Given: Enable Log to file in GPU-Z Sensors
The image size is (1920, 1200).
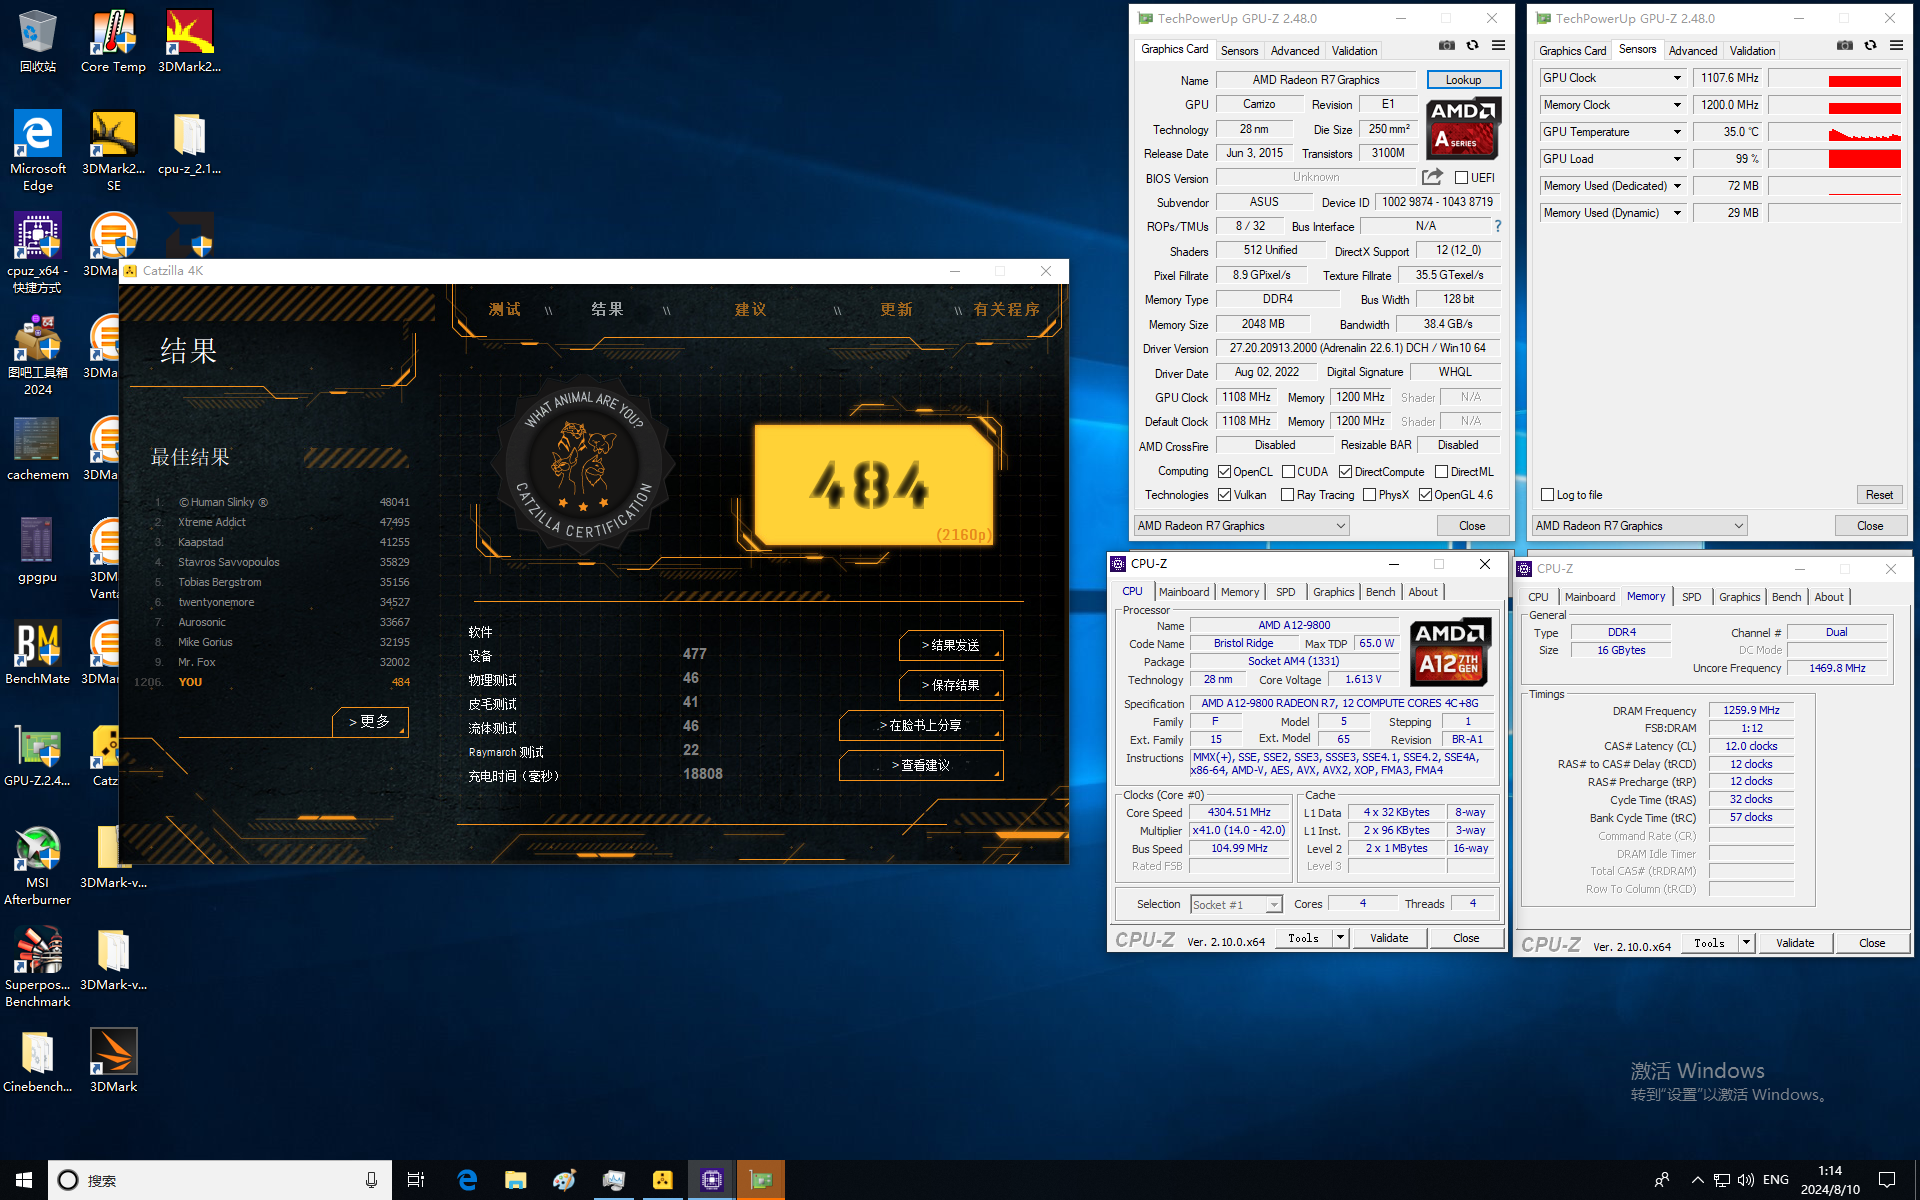Looking at the screenshot, I should click(1548, 495).
